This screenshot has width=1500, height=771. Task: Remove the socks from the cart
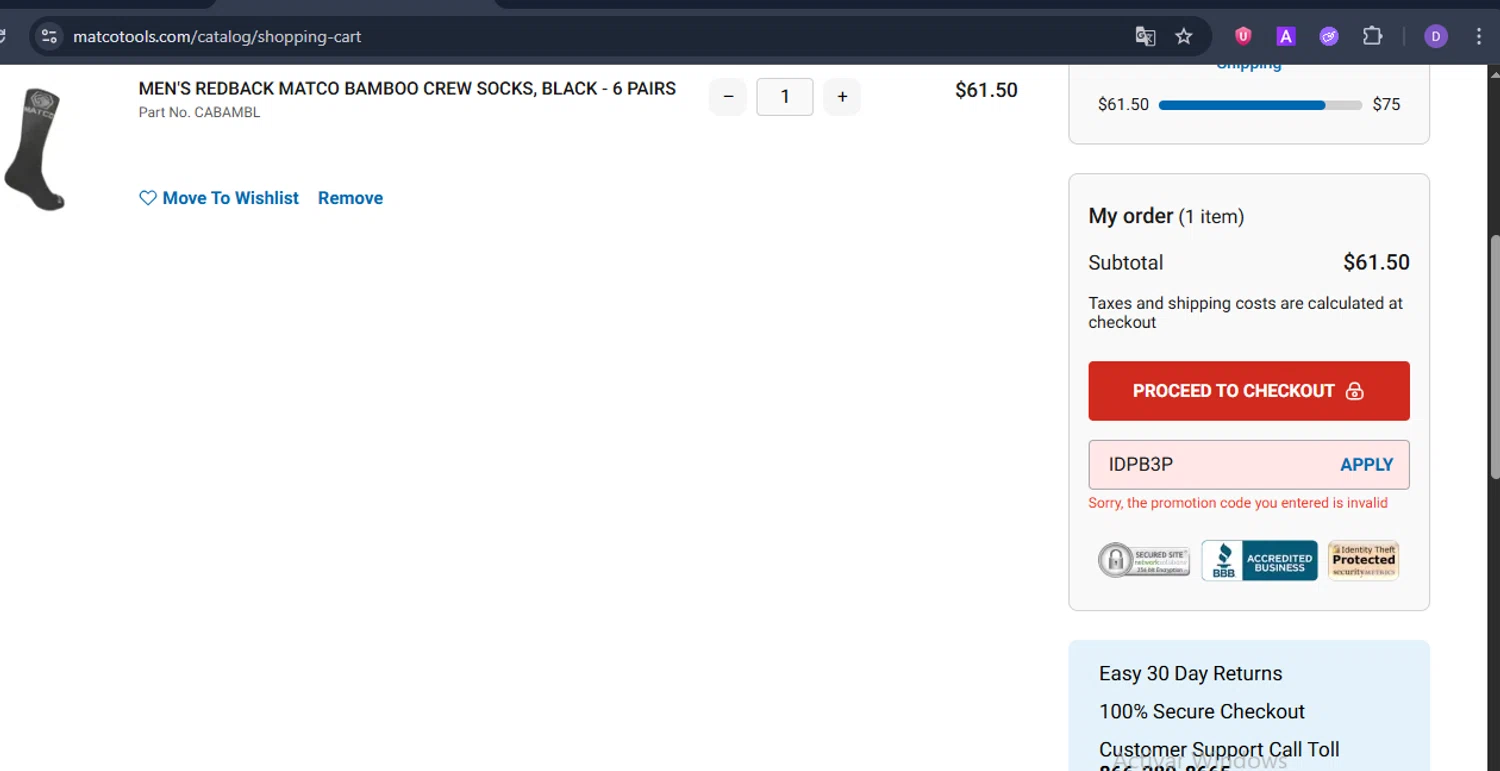(x=350, y=198)
